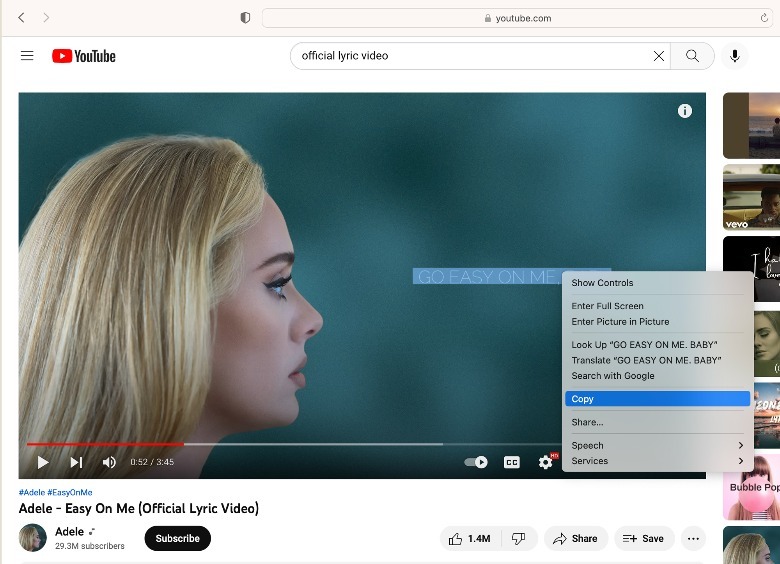Run search with magnifying glass button
Screen dimensions: 780x564
tap(692, 56)
